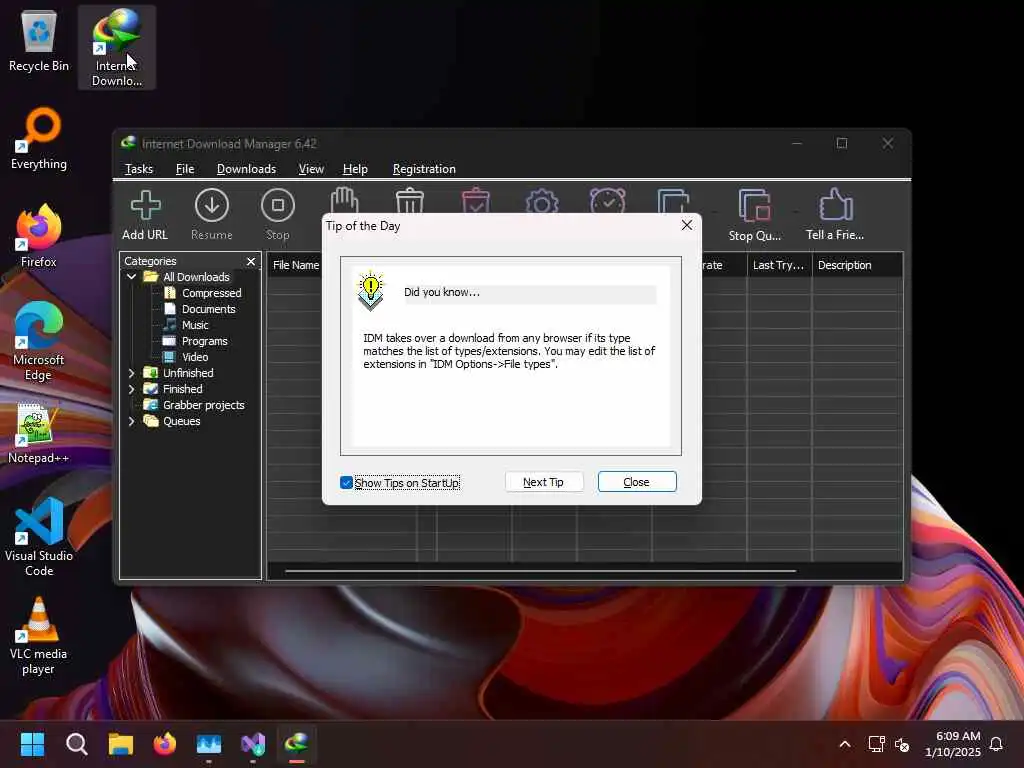1024x768 pixels.
Task: Close the Categories panel
Action: [251, 261]
